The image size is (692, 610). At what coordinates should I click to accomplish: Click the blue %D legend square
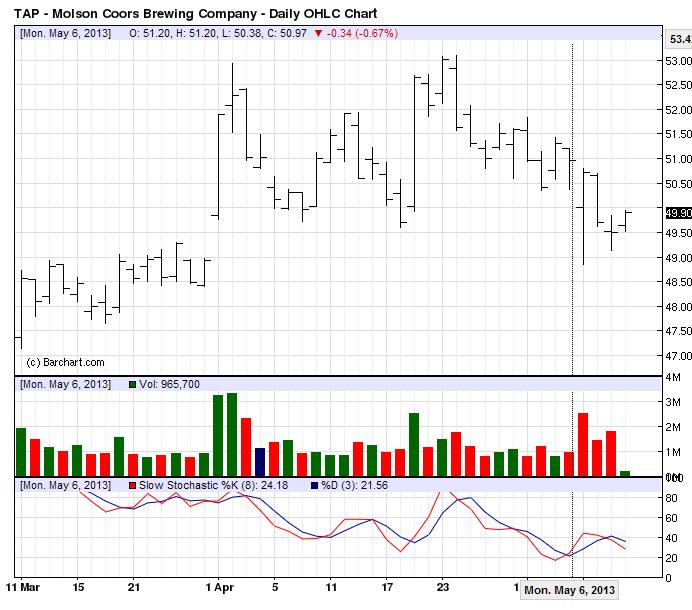point(314,486)
